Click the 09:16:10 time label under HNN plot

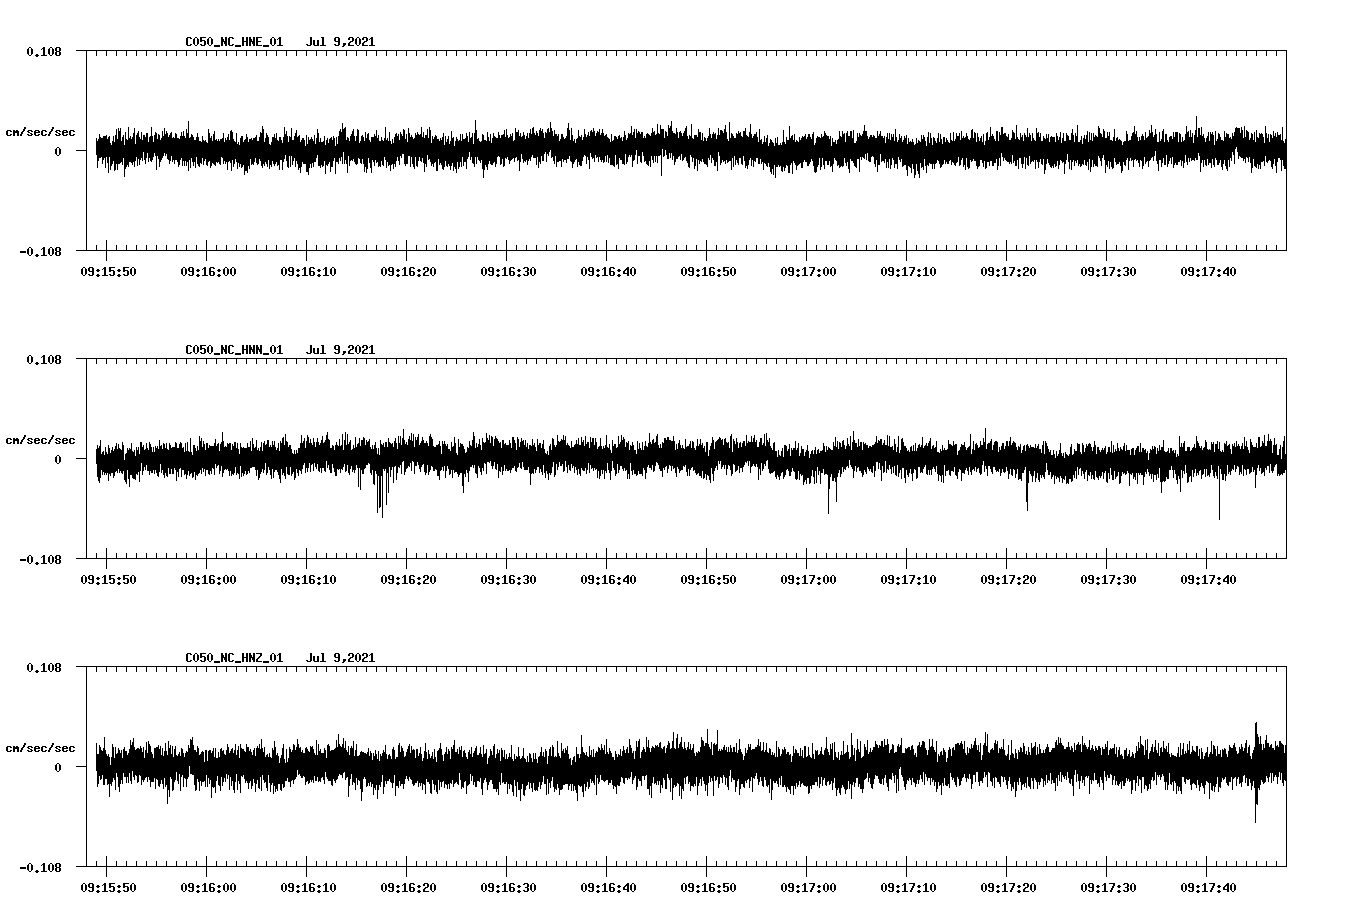308,580
